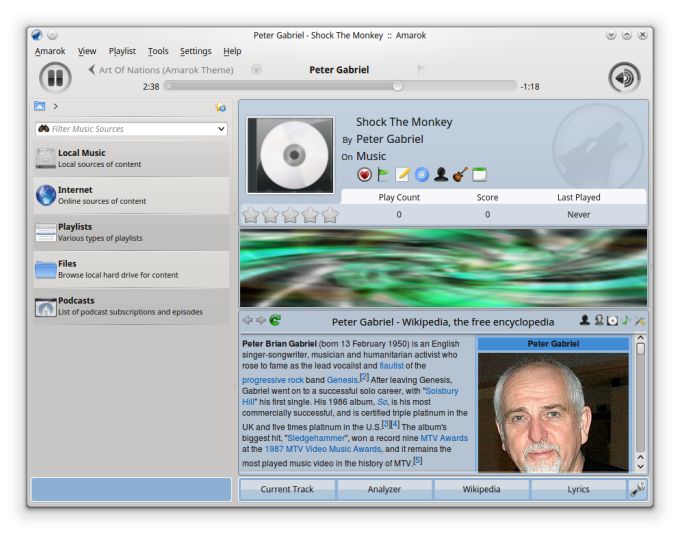Image resolution: width=680 pixels, height=534 pixels.
Task: Show the Wikipedia track page note icon
Action: [625, 320]
